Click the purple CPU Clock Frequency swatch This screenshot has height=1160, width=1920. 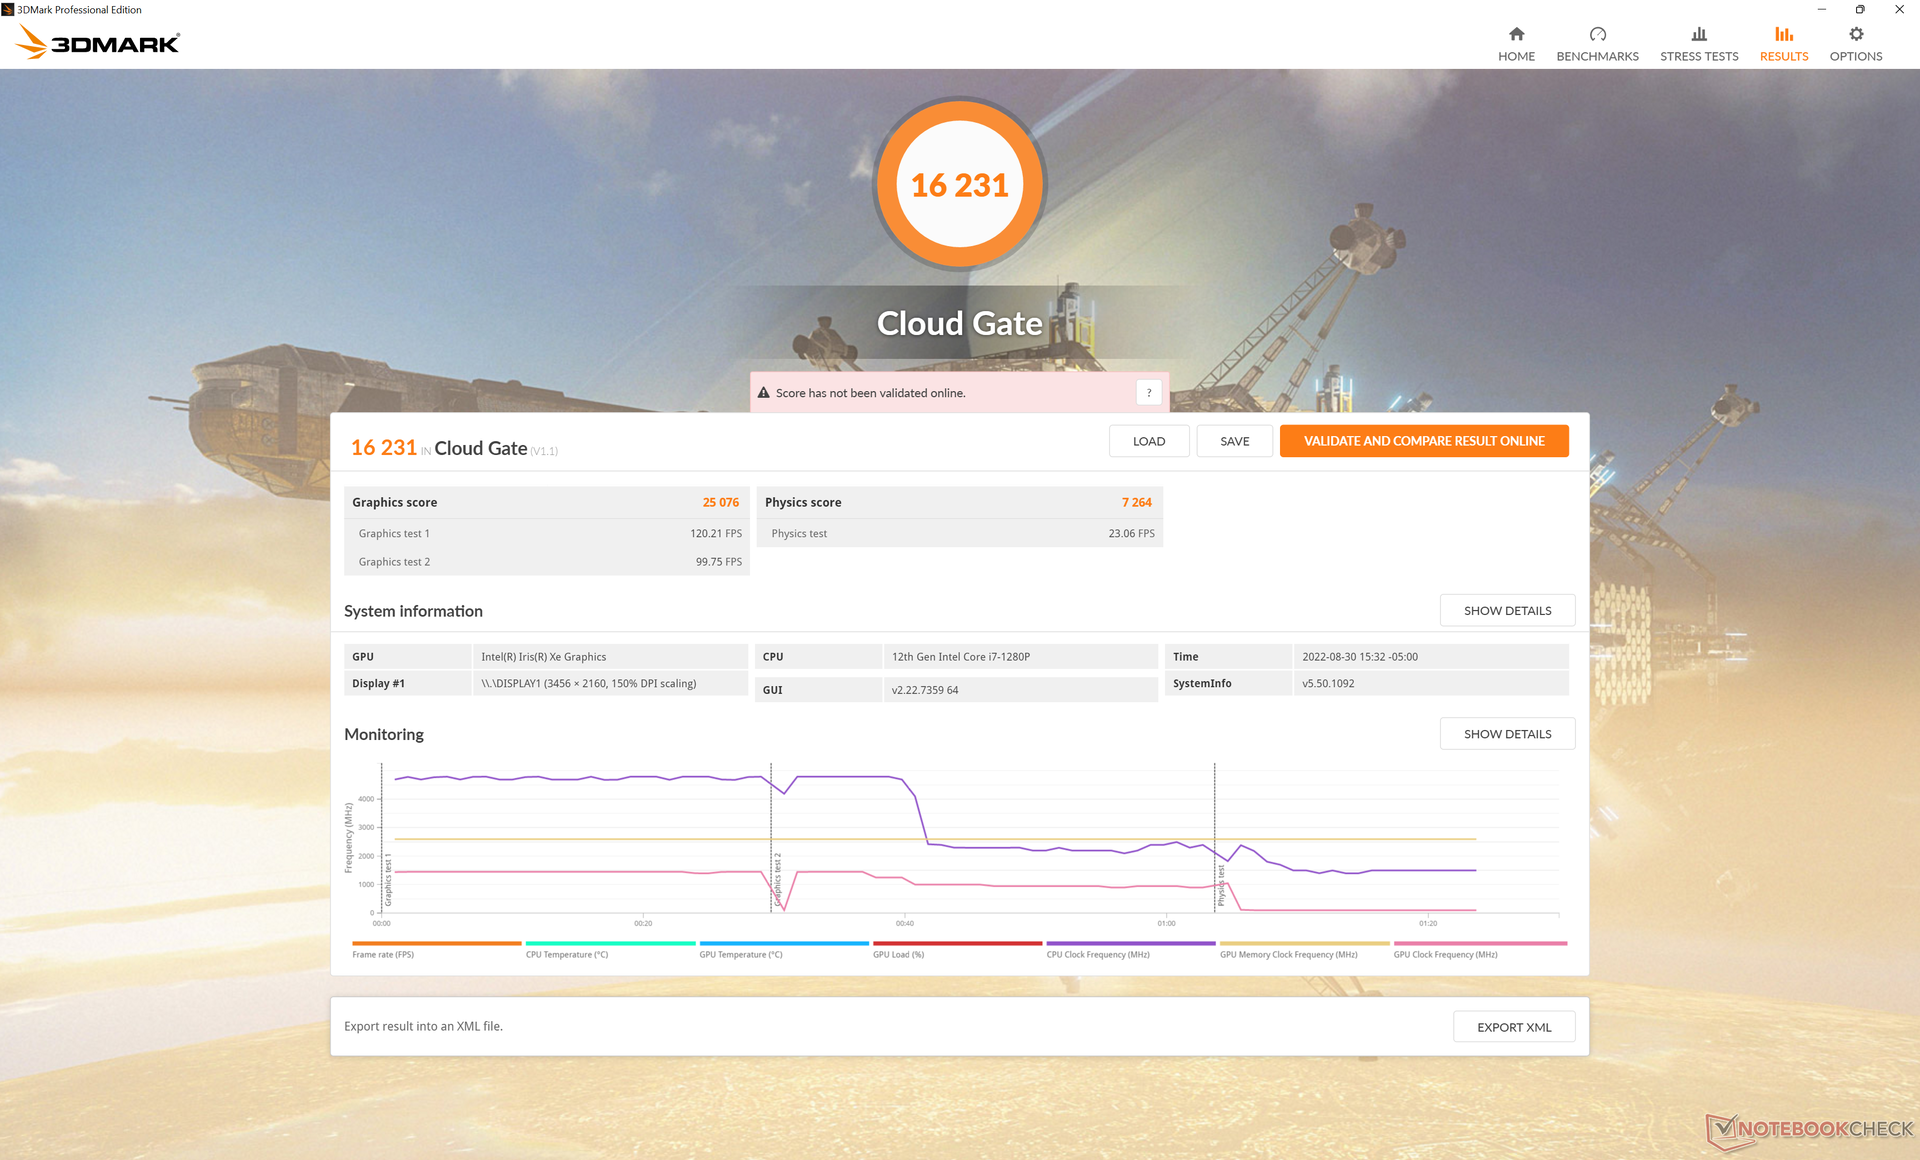[1130, 943]
